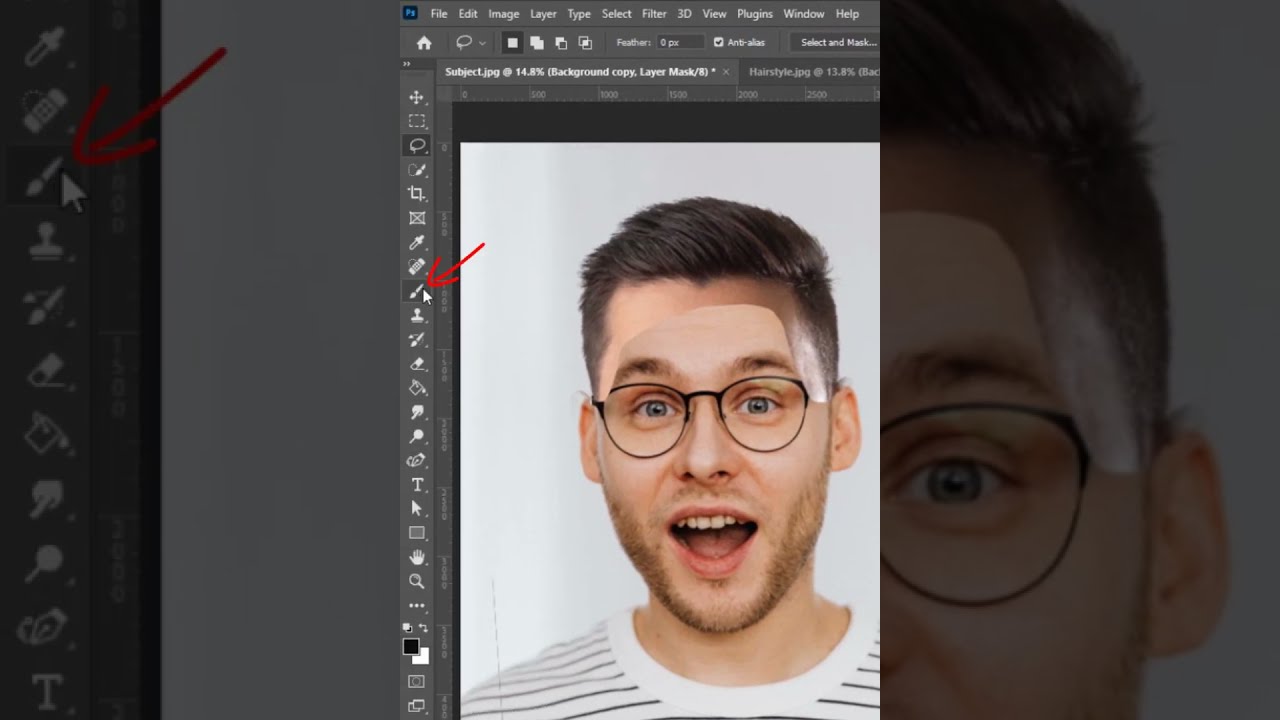The image size is (1280, 720).
Task: Toggle Quick Mask mode icon
Action: point(417,681)
